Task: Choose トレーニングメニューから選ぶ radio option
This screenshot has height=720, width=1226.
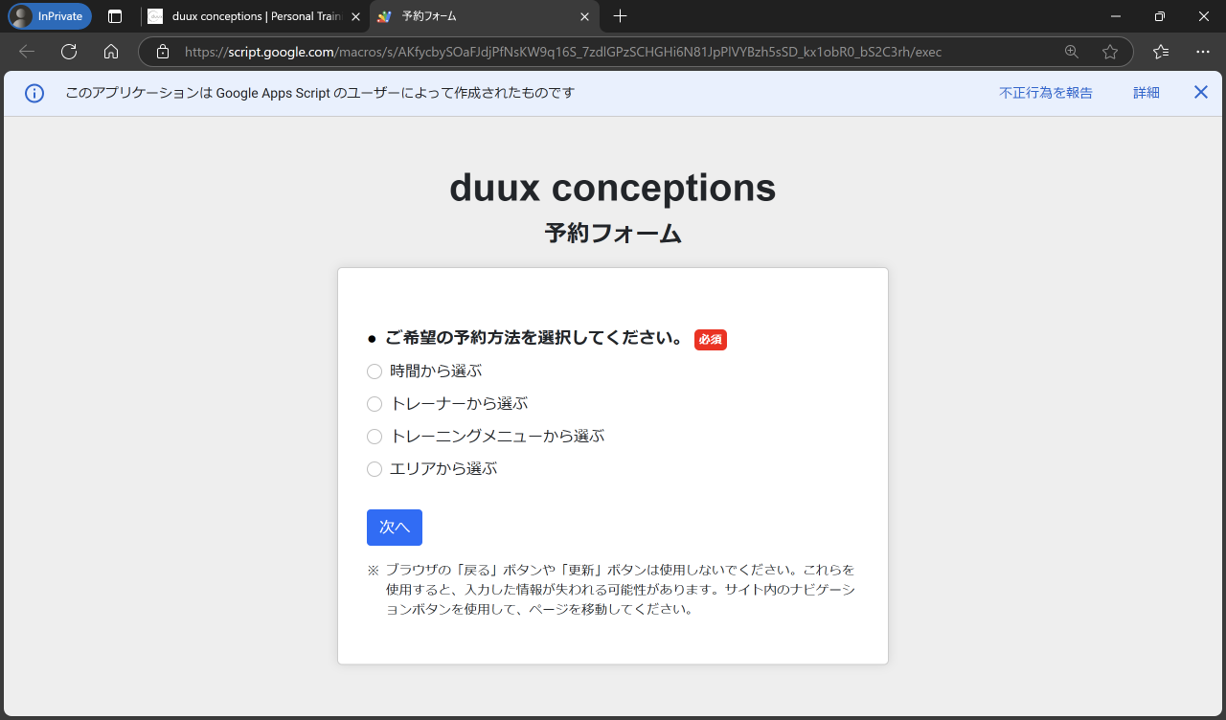Action: click(375, 437)
